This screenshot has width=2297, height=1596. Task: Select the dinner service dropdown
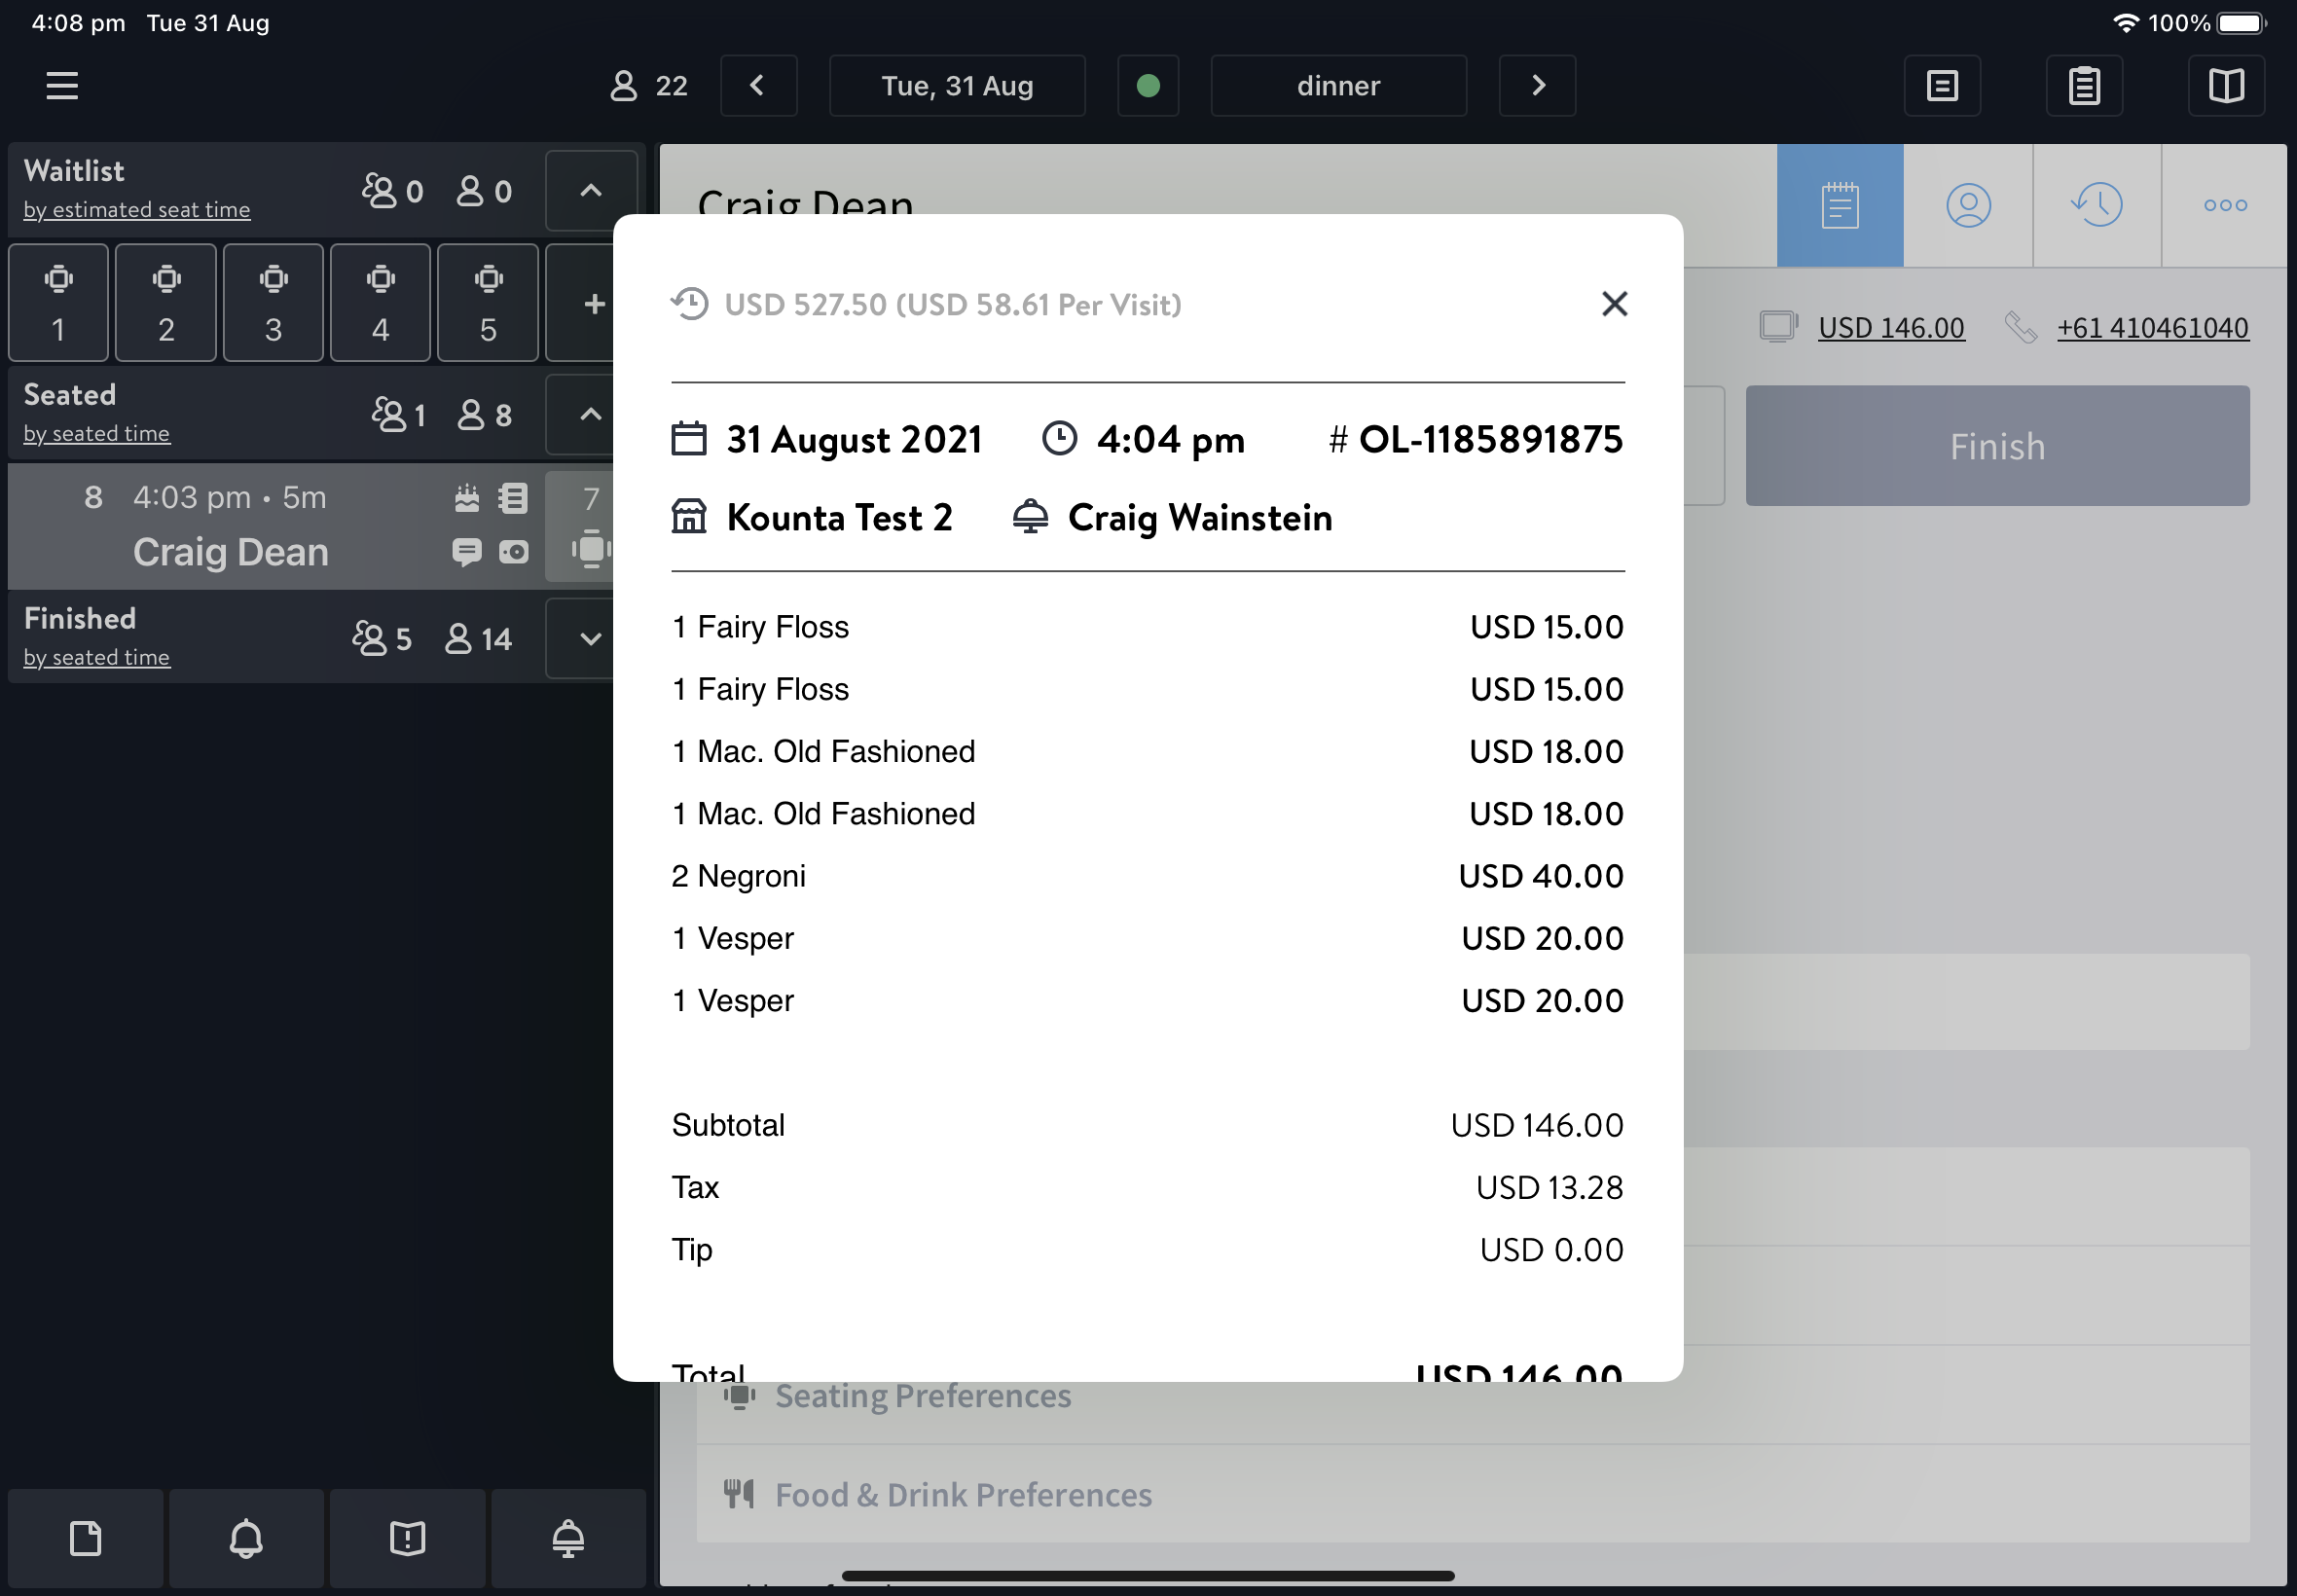point(1338,86)
